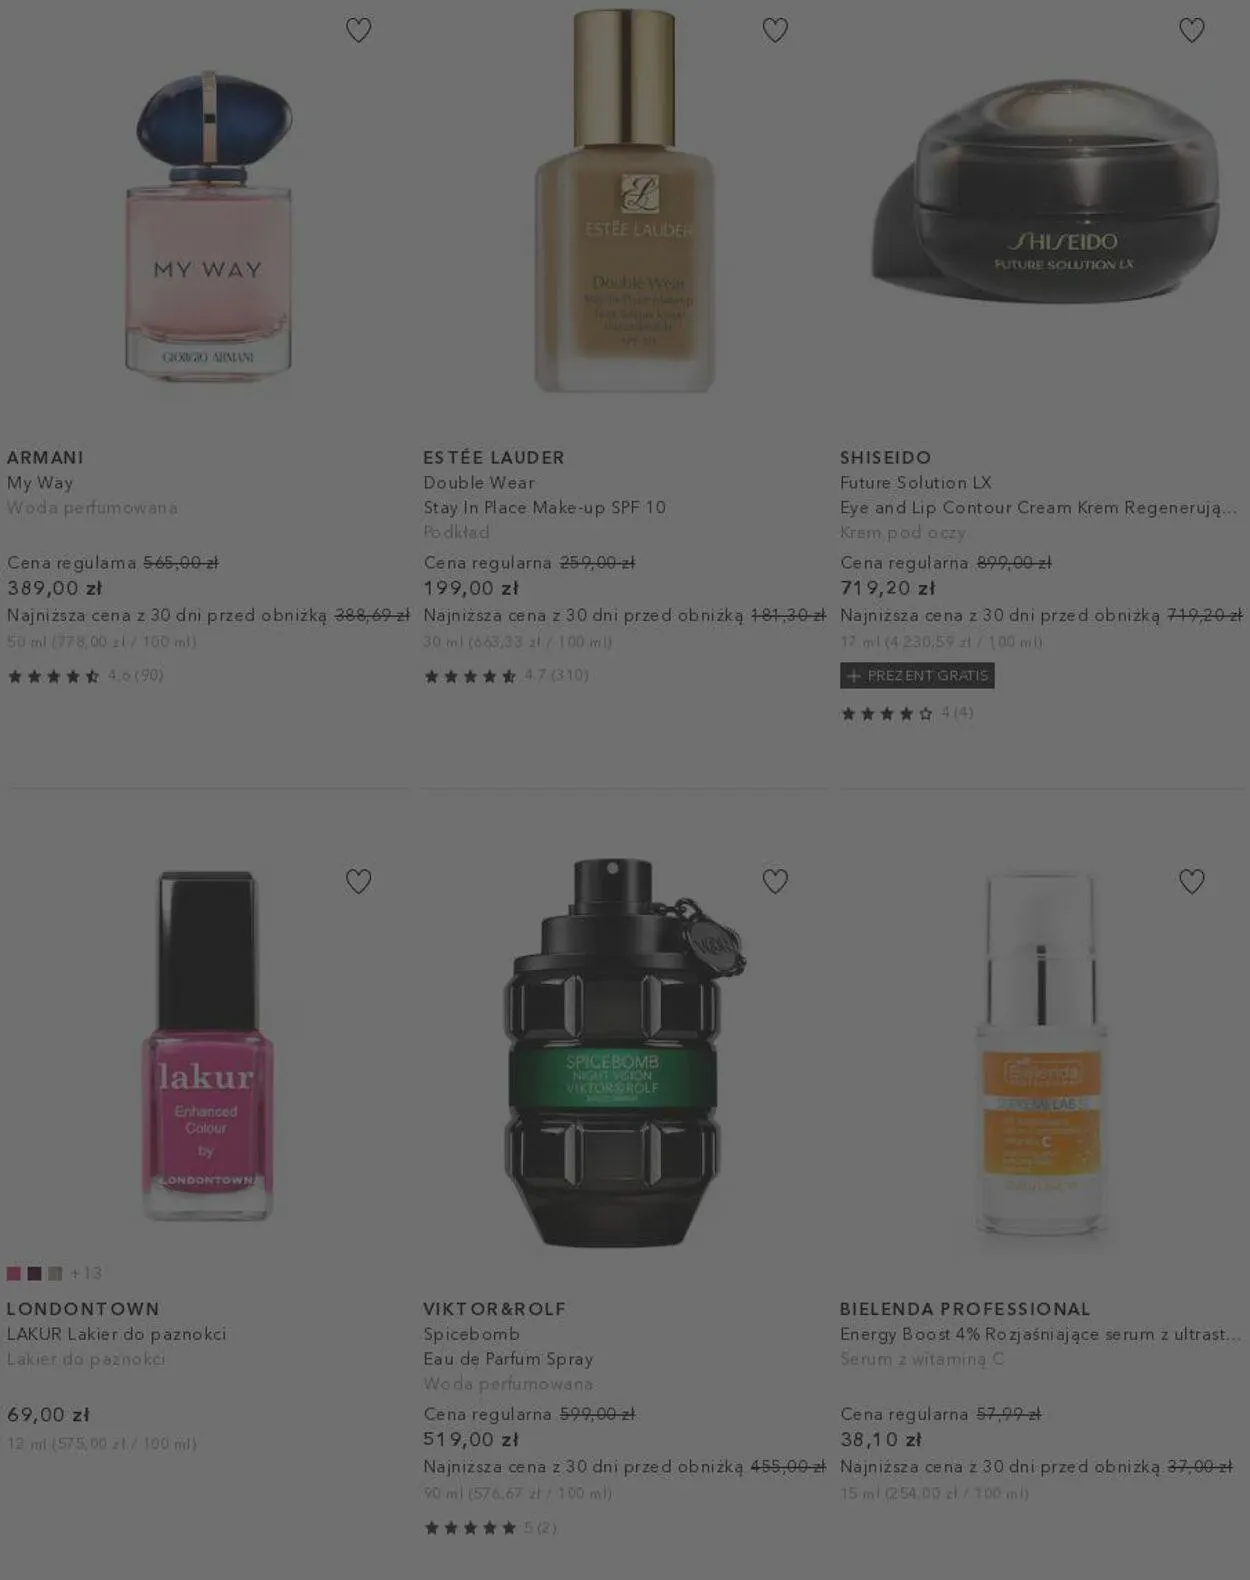Add Armani My Way to wishlist
The image size is (1250, 1580).
[x=358, y=30]
